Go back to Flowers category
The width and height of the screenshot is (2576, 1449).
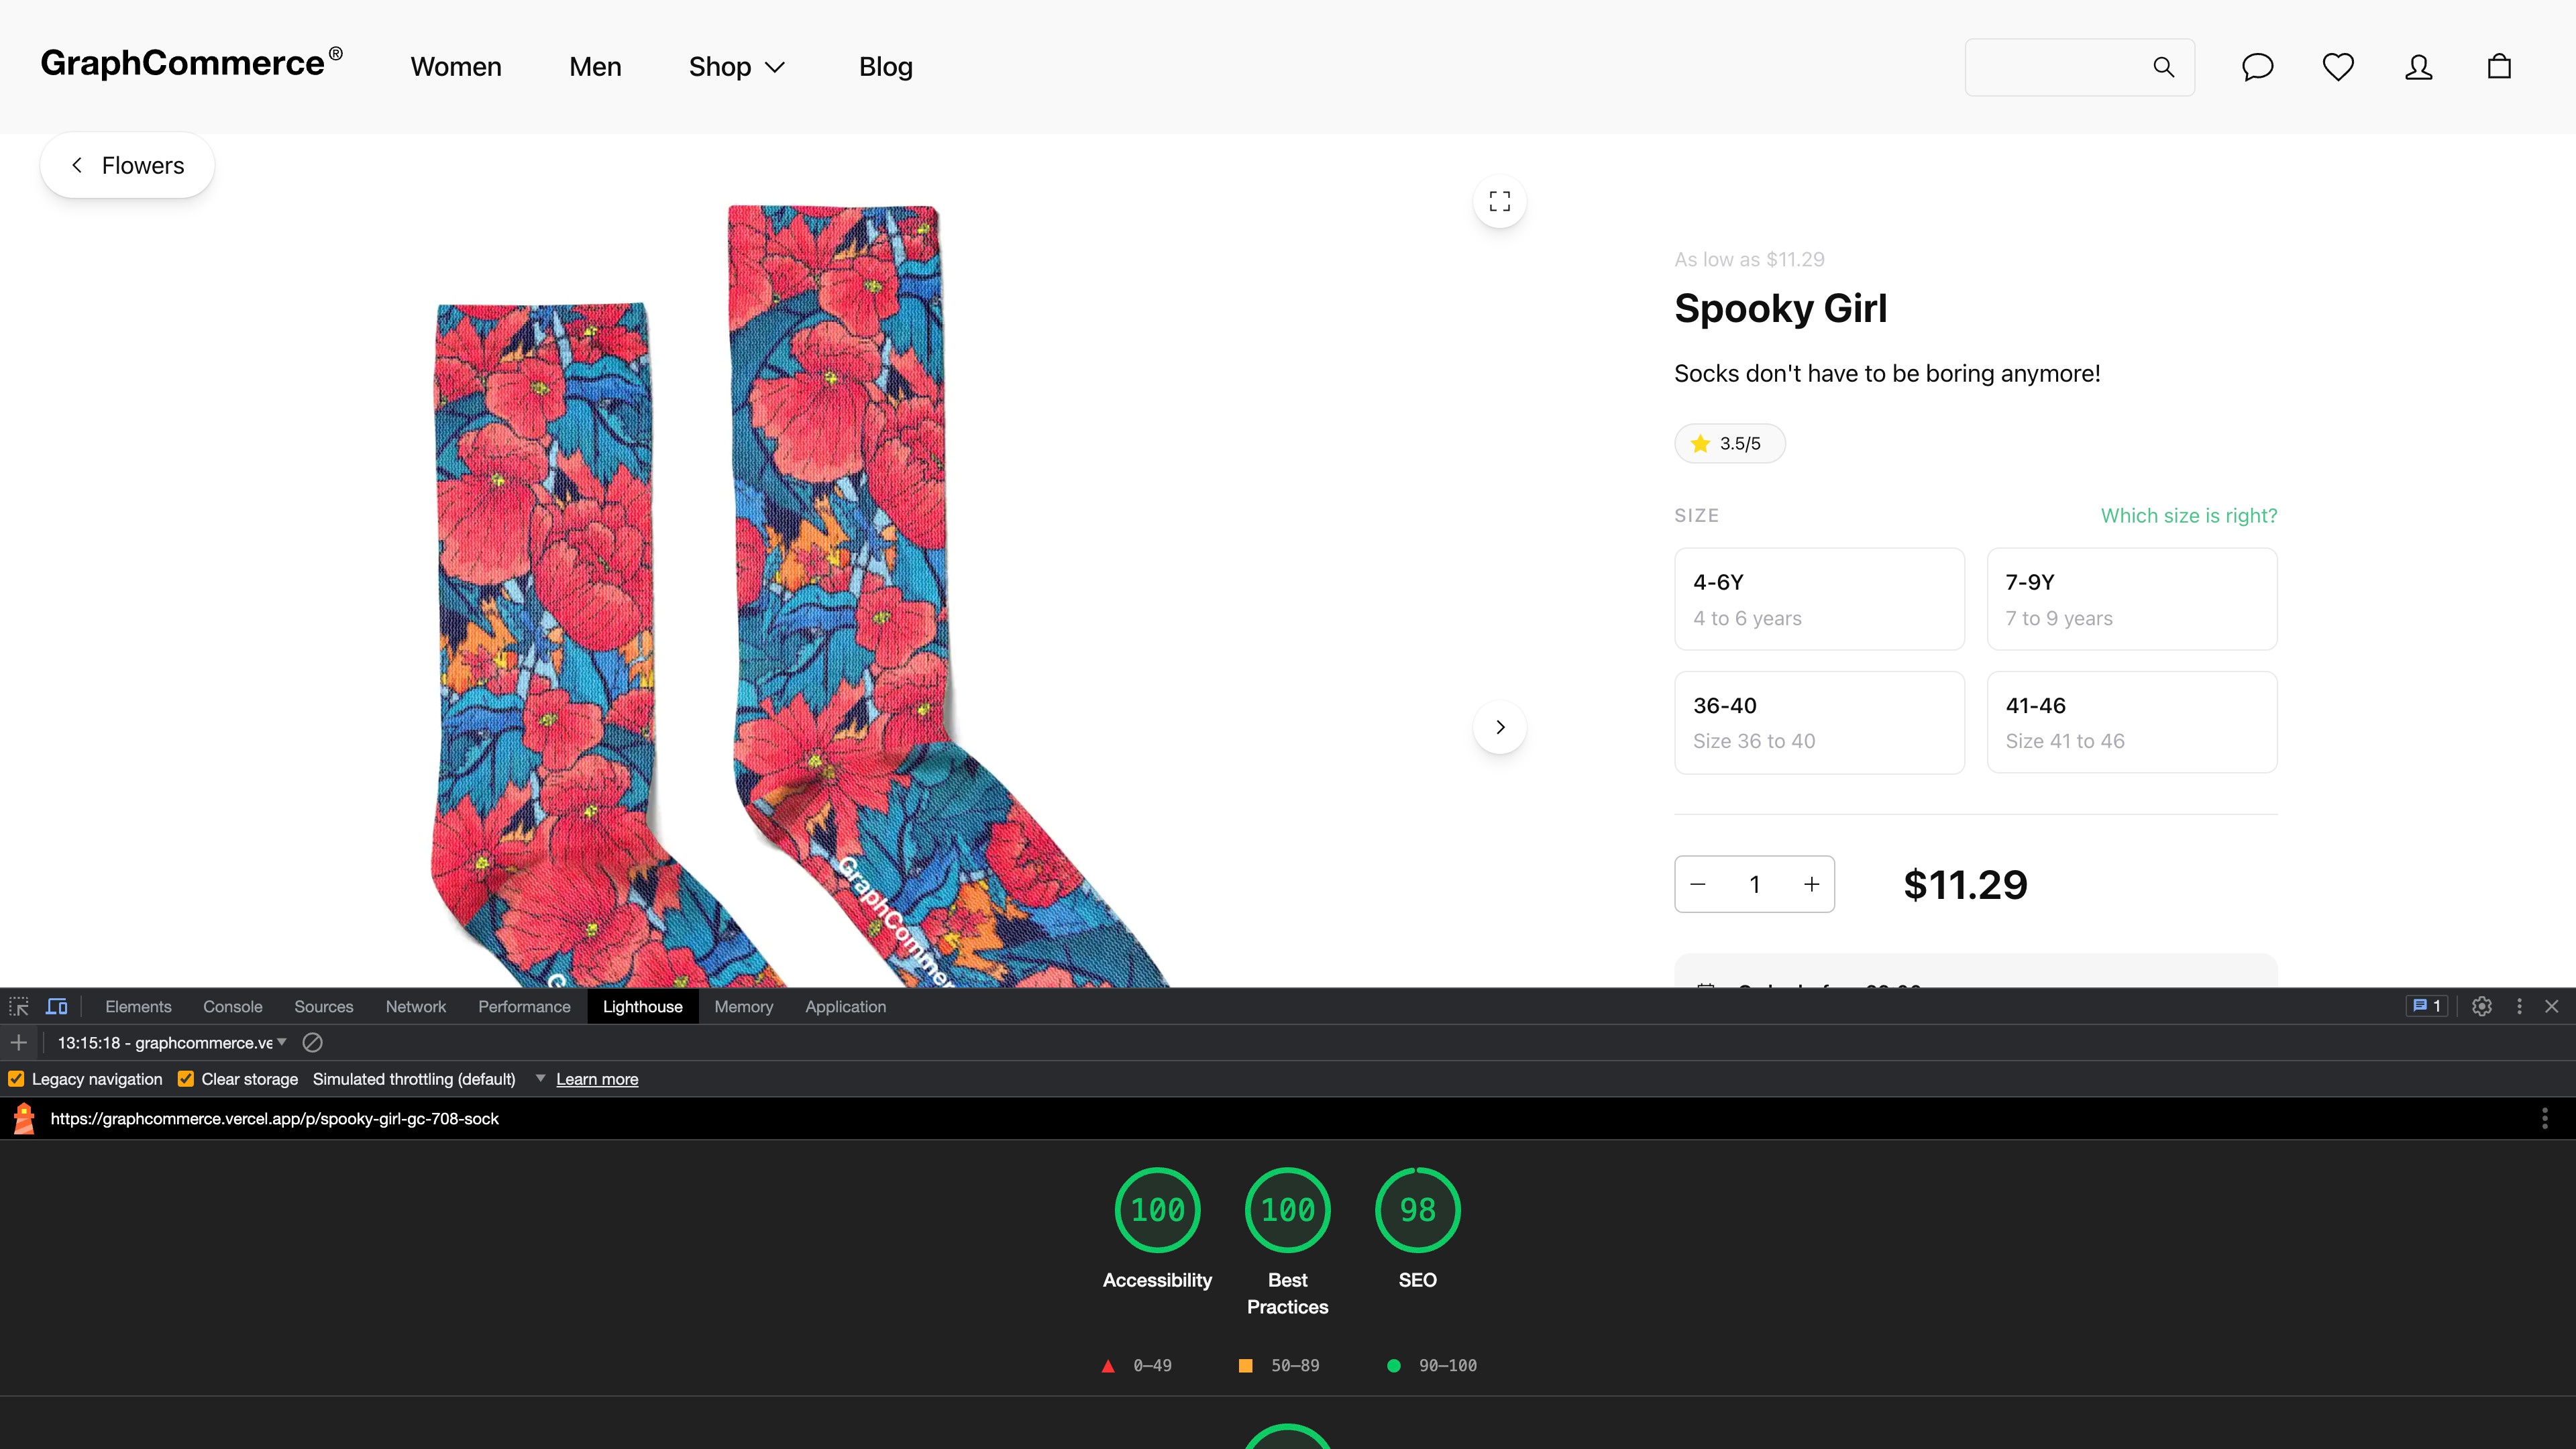tap(127, 166)
